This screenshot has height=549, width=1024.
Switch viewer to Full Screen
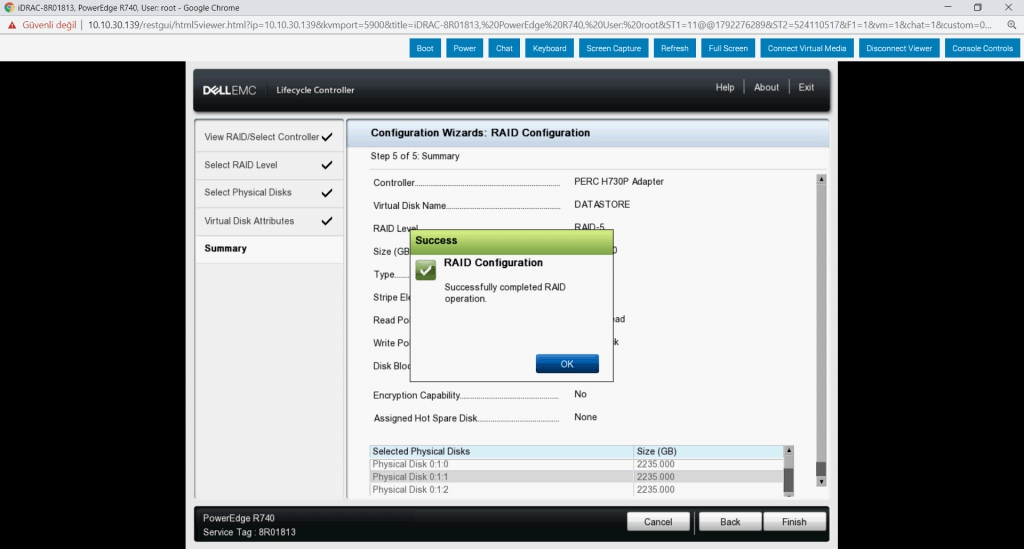pos(727,48)
